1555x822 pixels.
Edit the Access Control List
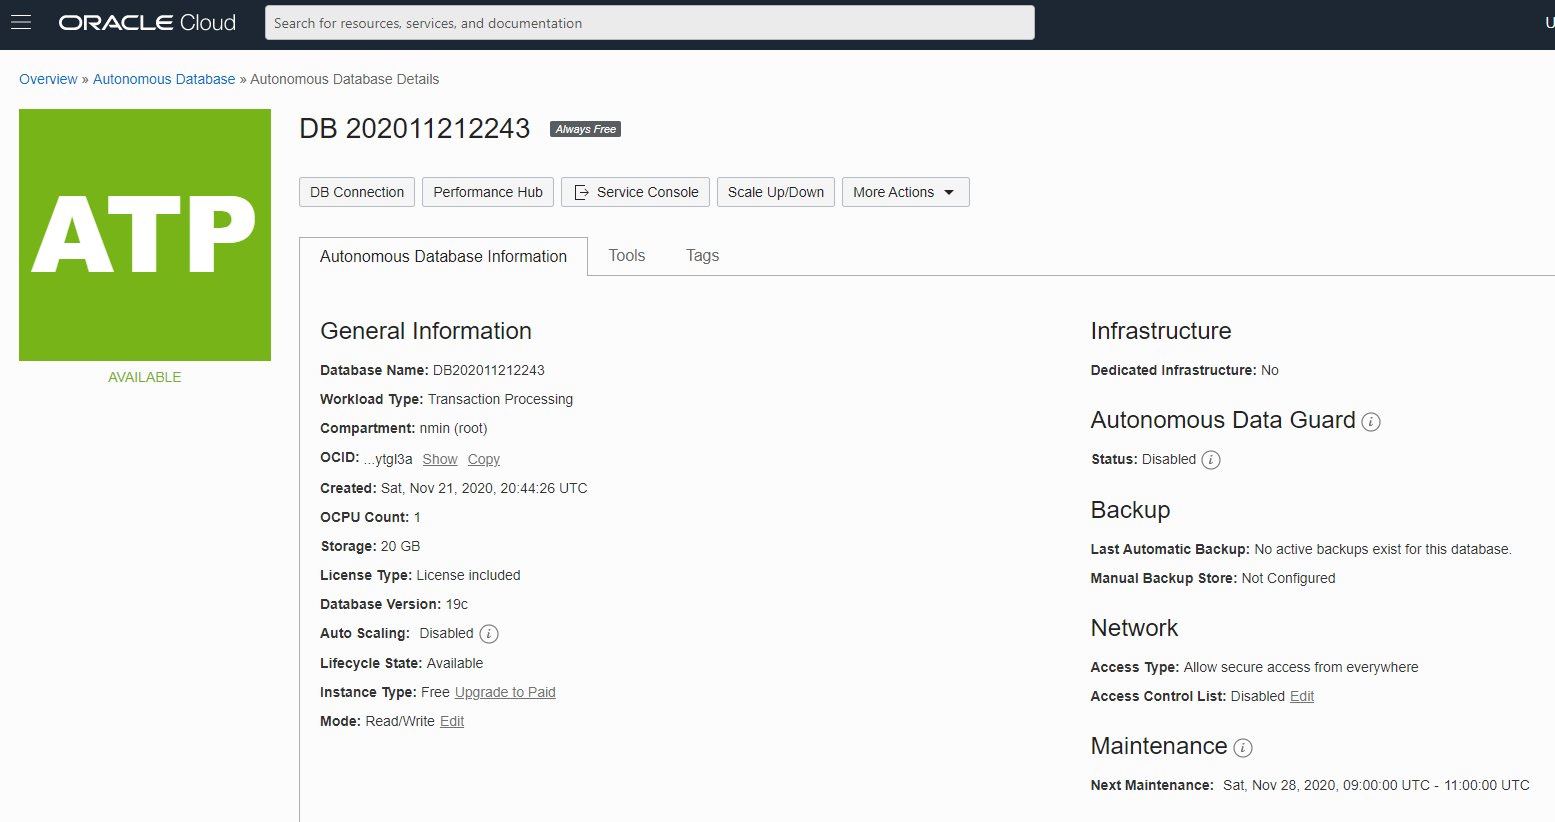(1301, 696)
